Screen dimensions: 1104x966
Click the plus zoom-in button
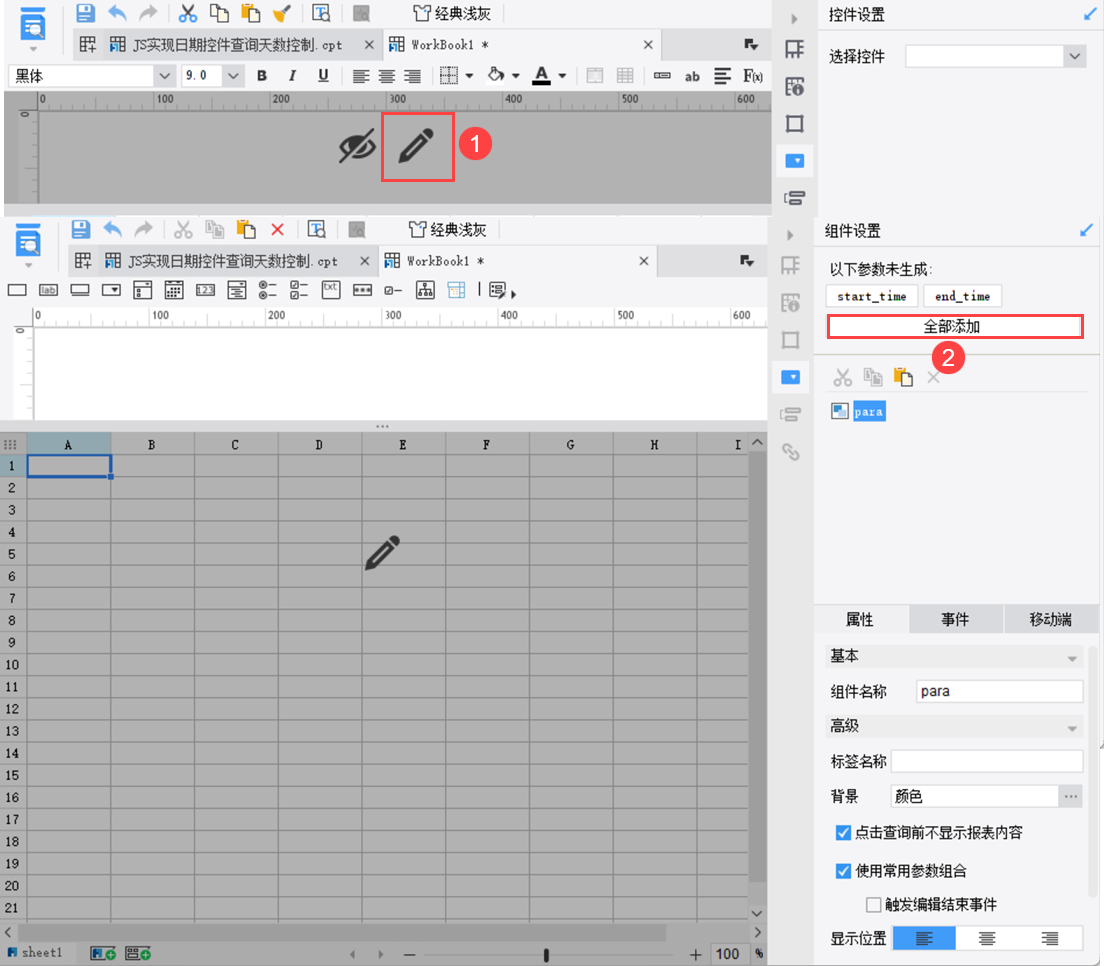click(x=696, y=955)
